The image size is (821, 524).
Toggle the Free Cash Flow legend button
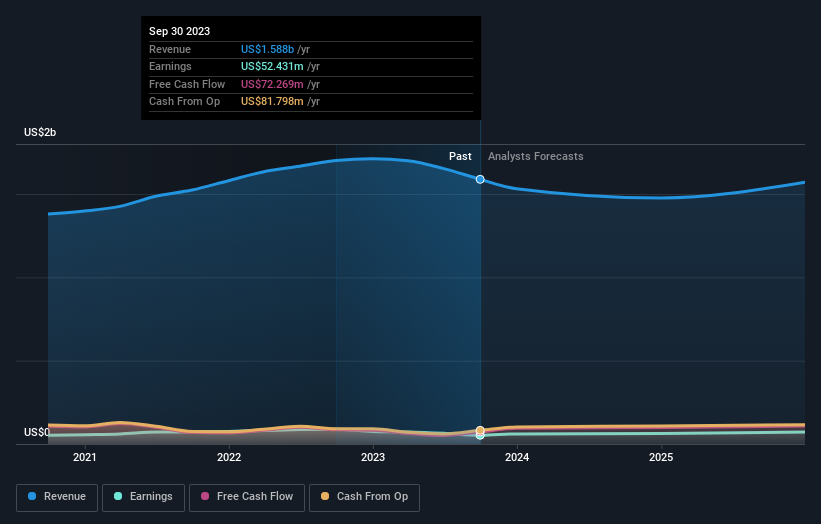click(x=247, y=497)
